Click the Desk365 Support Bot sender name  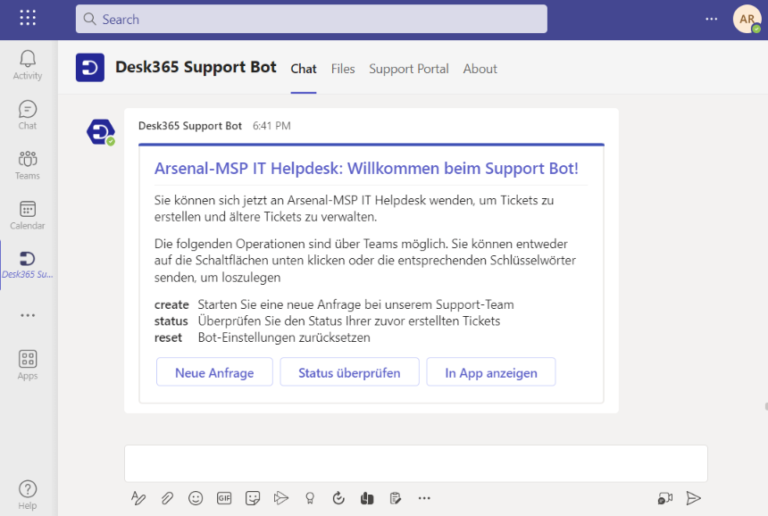point(190,126)
